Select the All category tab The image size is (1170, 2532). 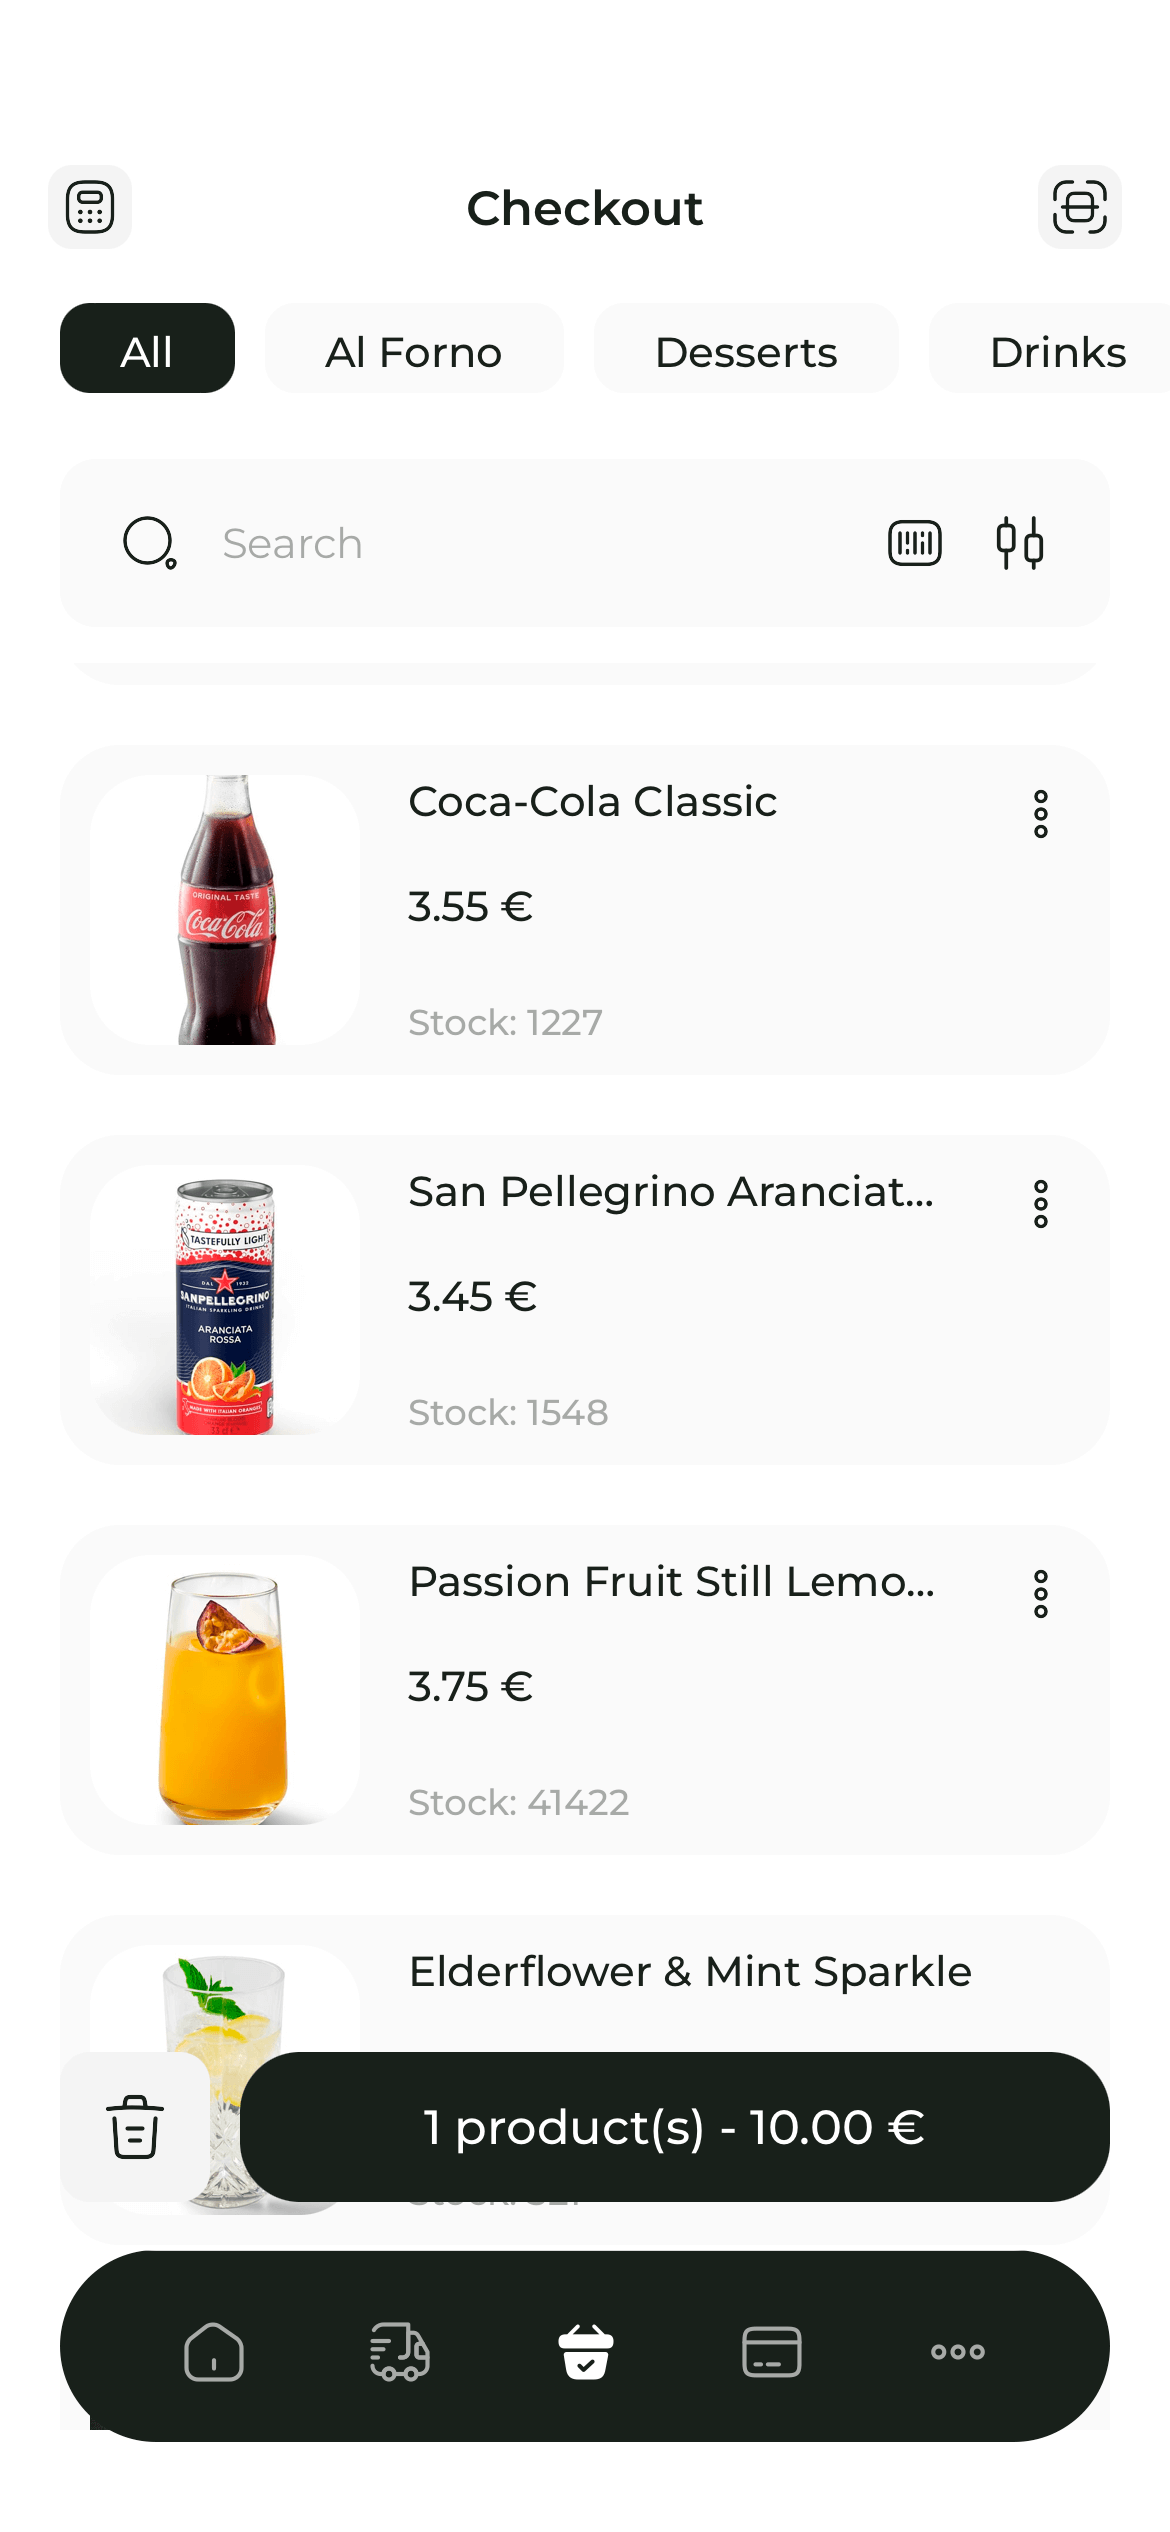click(147, 348)
